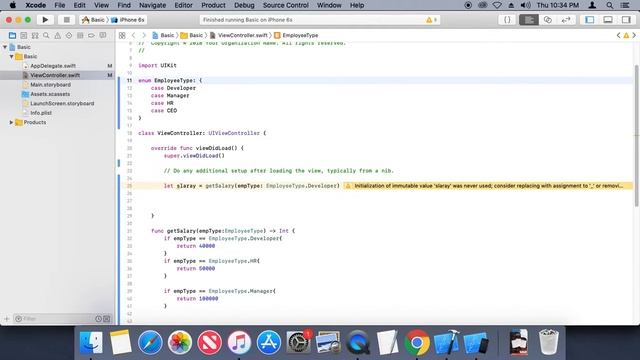Show only recent files filter
The height and width of the screenshot is (360, 640).
(x=98, y=319)
